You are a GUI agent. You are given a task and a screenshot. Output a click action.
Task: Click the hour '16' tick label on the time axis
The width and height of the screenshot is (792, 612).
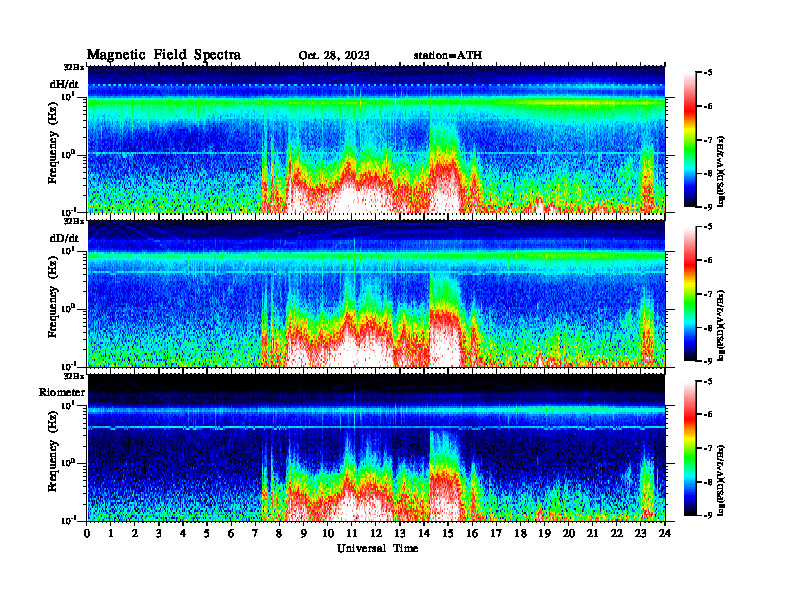point(472,534)
